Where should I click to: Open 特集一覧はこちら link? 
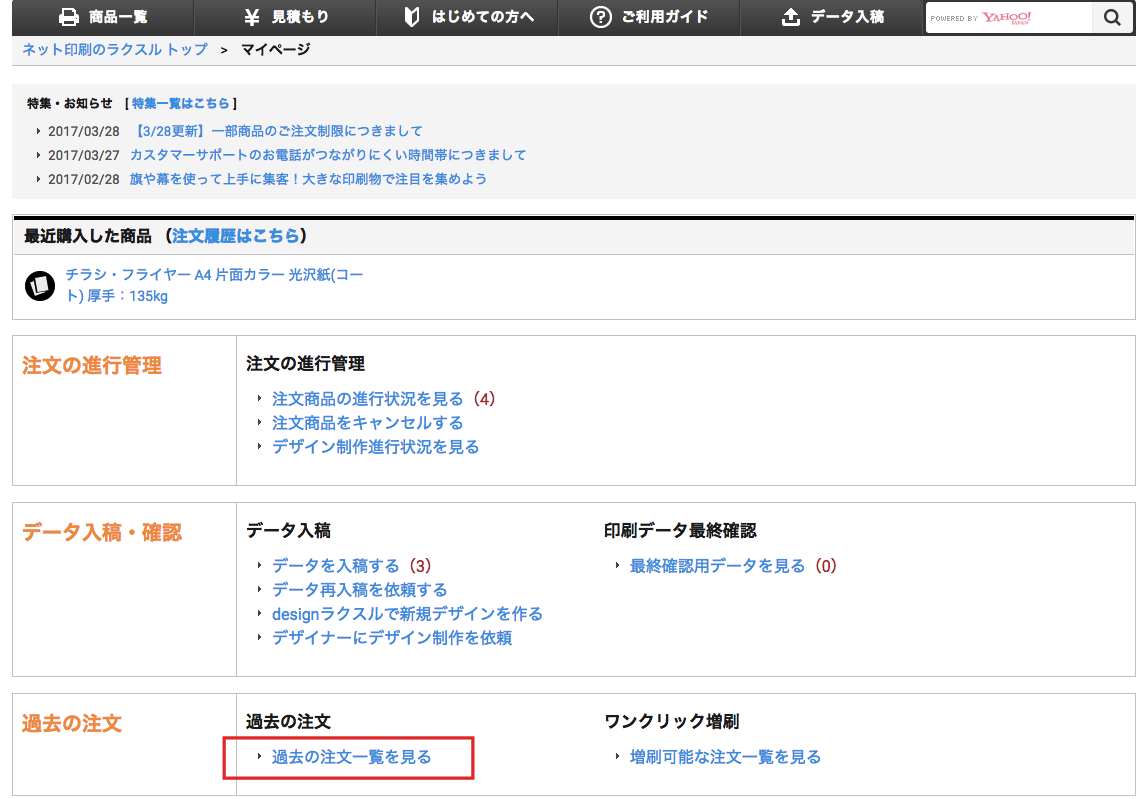(x=180, y=103)
